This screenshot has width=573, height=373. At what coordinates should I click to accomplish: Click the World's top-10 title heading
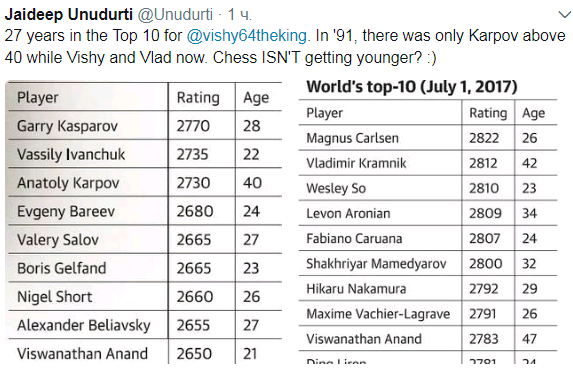pyautogui.click(x=412, y=87)
